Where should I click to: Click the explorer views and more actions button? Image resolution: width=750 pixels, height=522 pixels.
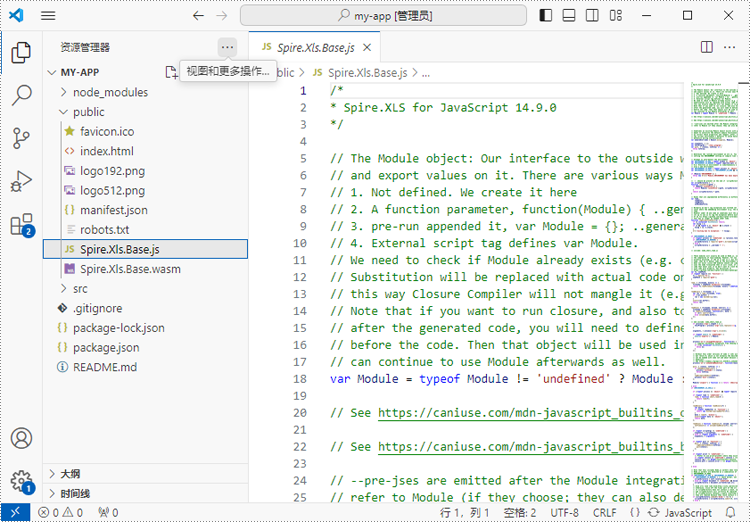click(227, 47)
